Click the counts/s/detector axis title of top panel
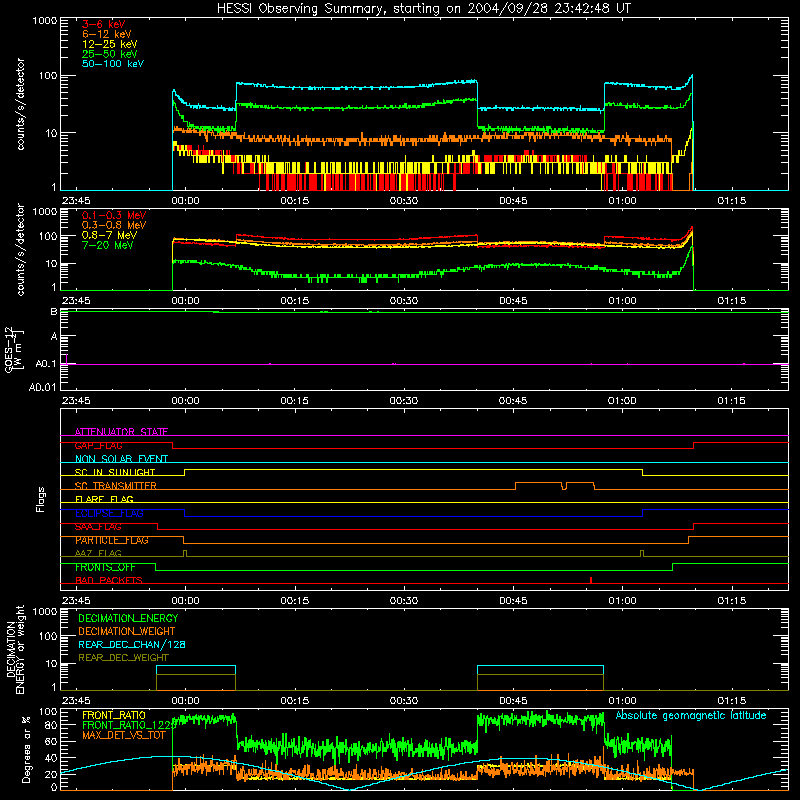The image size is (800, 800). point(20,104)
